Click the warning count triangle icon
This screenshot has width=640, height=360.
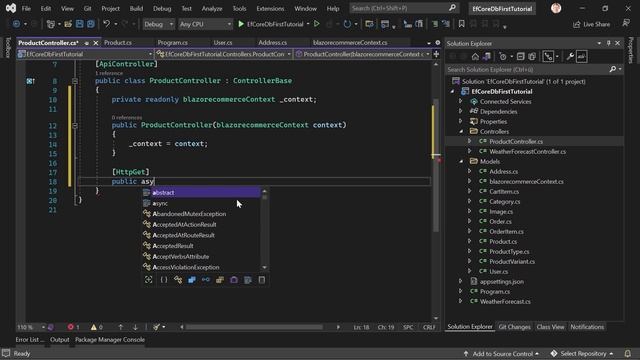[x=94, y=327]
